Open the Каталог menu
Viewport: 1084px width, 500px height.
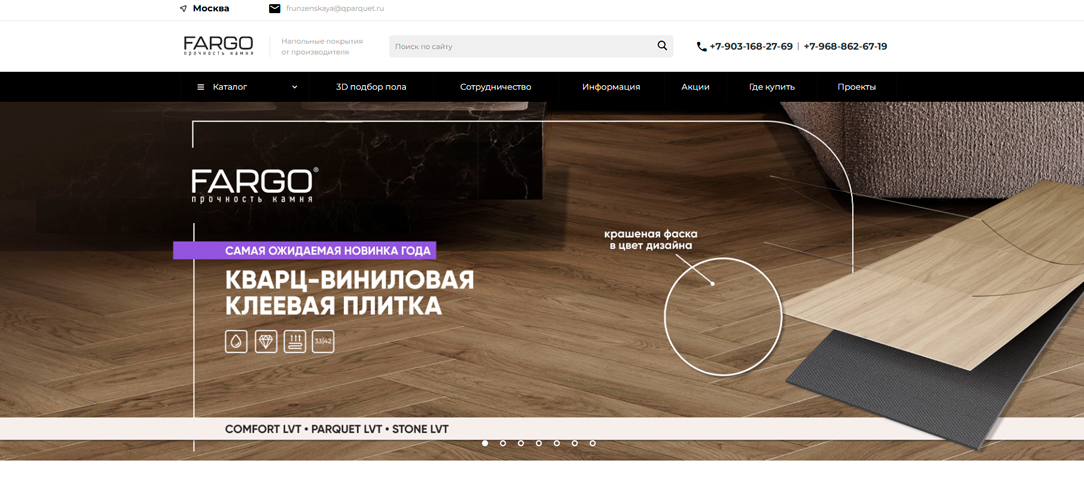[x=246, y=87]
